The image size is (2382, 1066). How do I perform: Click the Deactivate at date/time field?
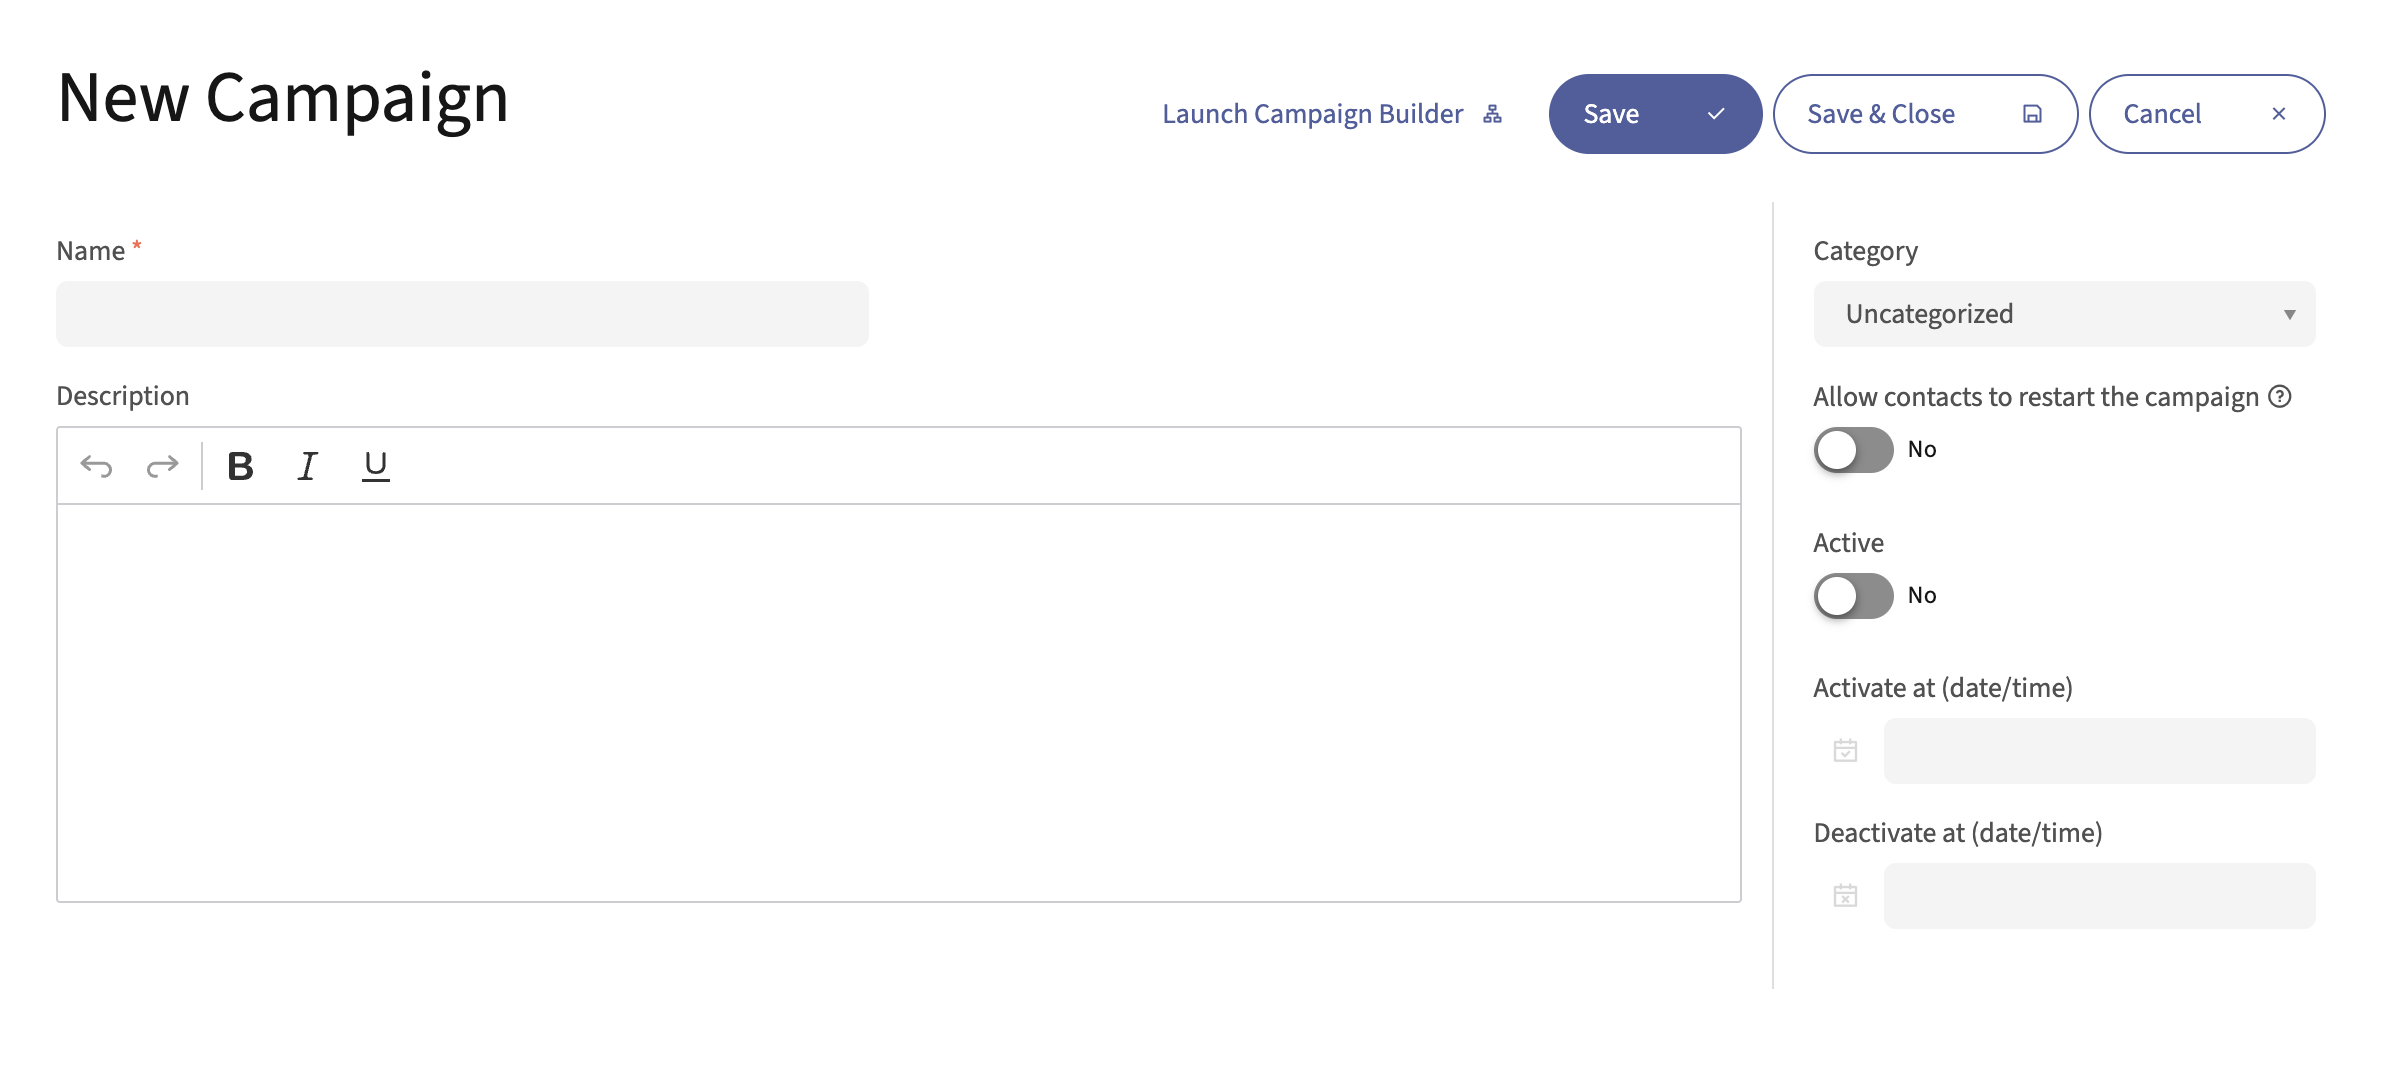pyautogui.click(x=2098, y=896)
